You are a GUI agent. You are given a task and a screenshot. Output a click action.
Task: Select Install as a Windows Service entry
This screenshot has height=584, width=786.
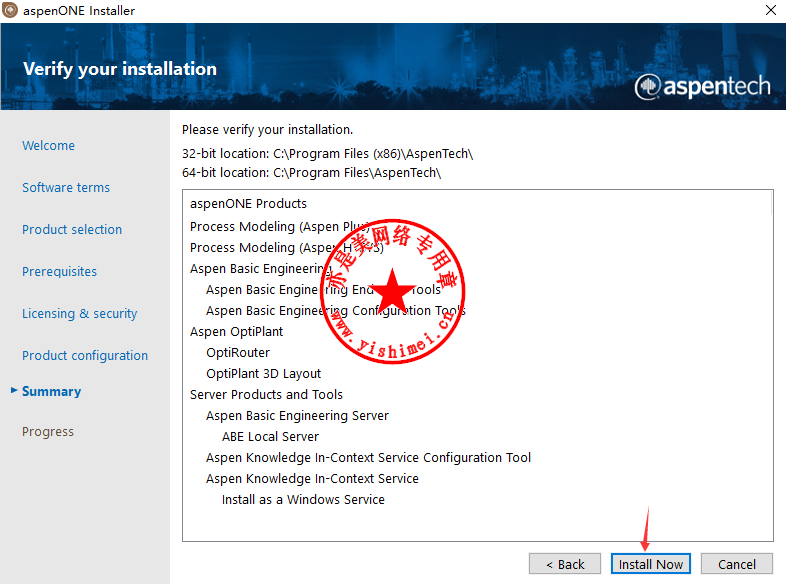click(303, 500)
